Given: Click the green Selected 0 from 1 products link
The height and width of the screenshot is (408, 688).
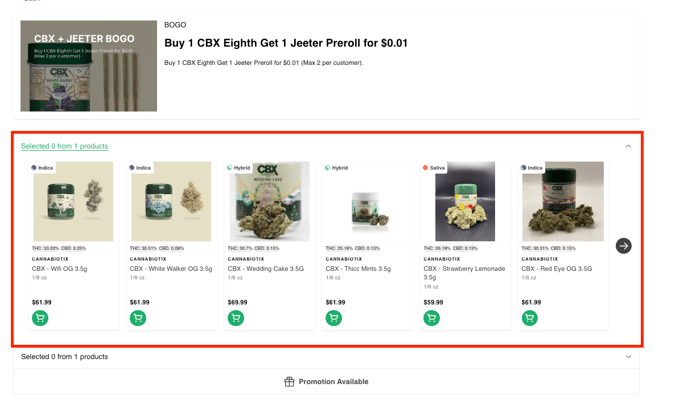Looking at the screenshot, I should tap(64, 146).
